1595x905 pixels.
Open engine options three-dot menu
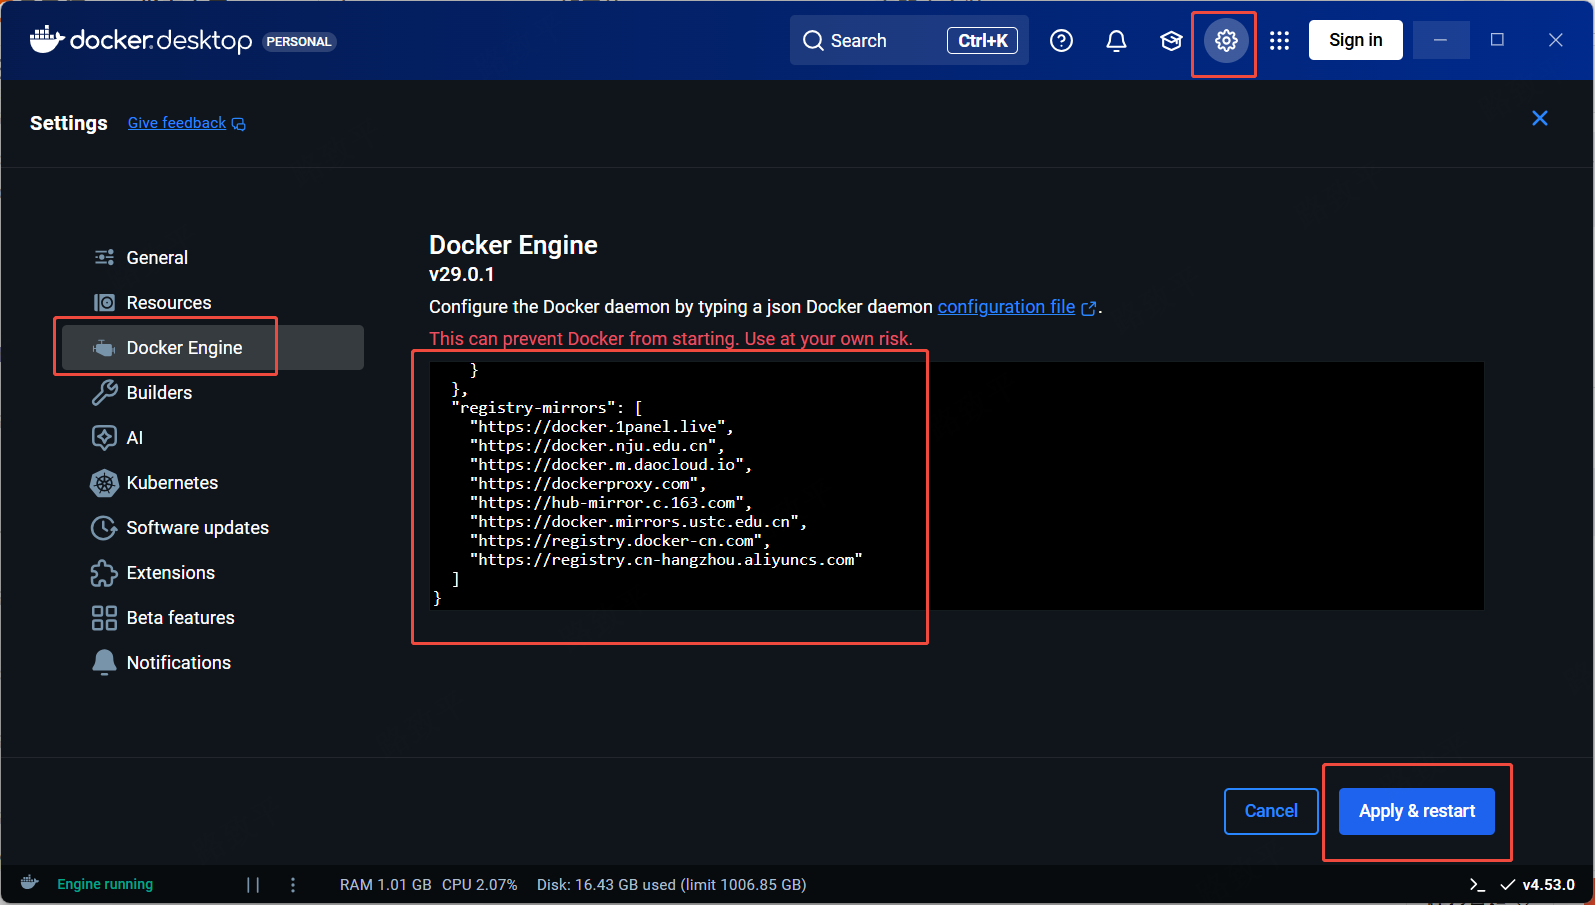(293, 884)
